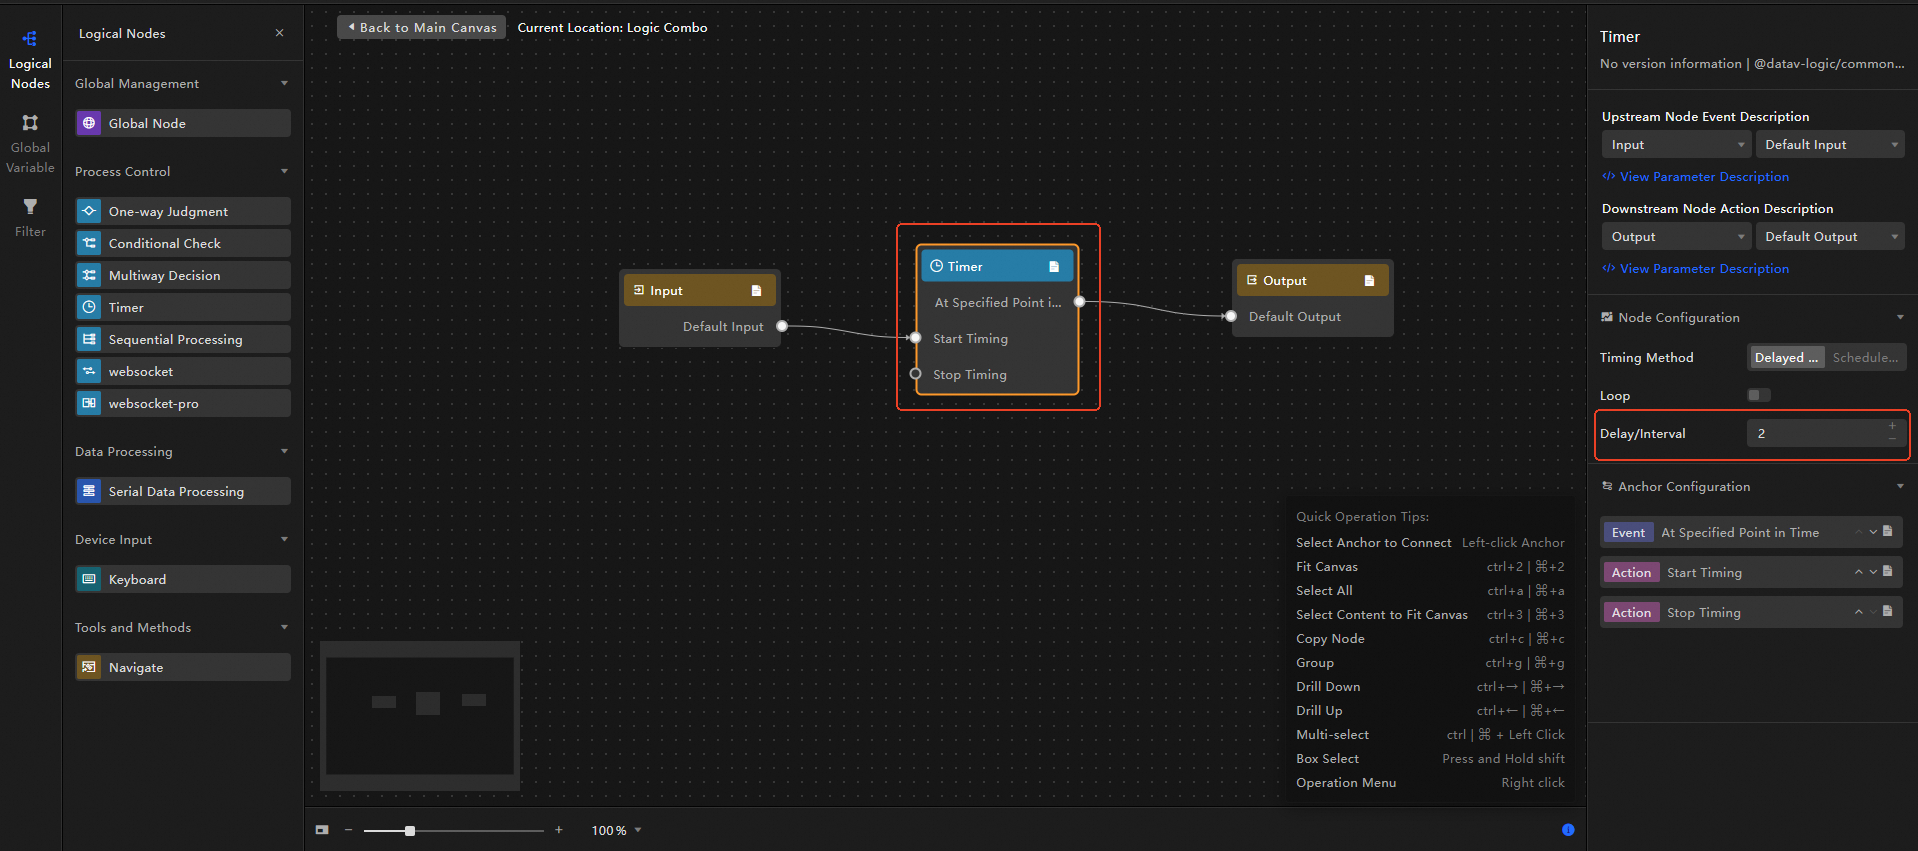Increase the Delay/Interval value
The width and height of the screenshot is (1918, 851).
(1892, 426)
